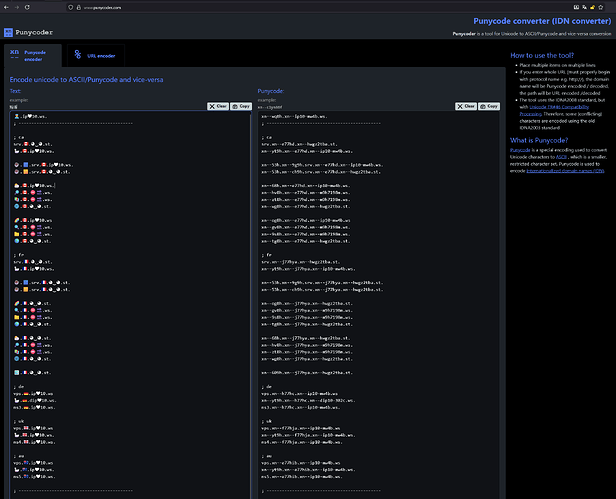616x499 pixels.
Task: Go back using the browser back arrow
Action: click(6, 7)
